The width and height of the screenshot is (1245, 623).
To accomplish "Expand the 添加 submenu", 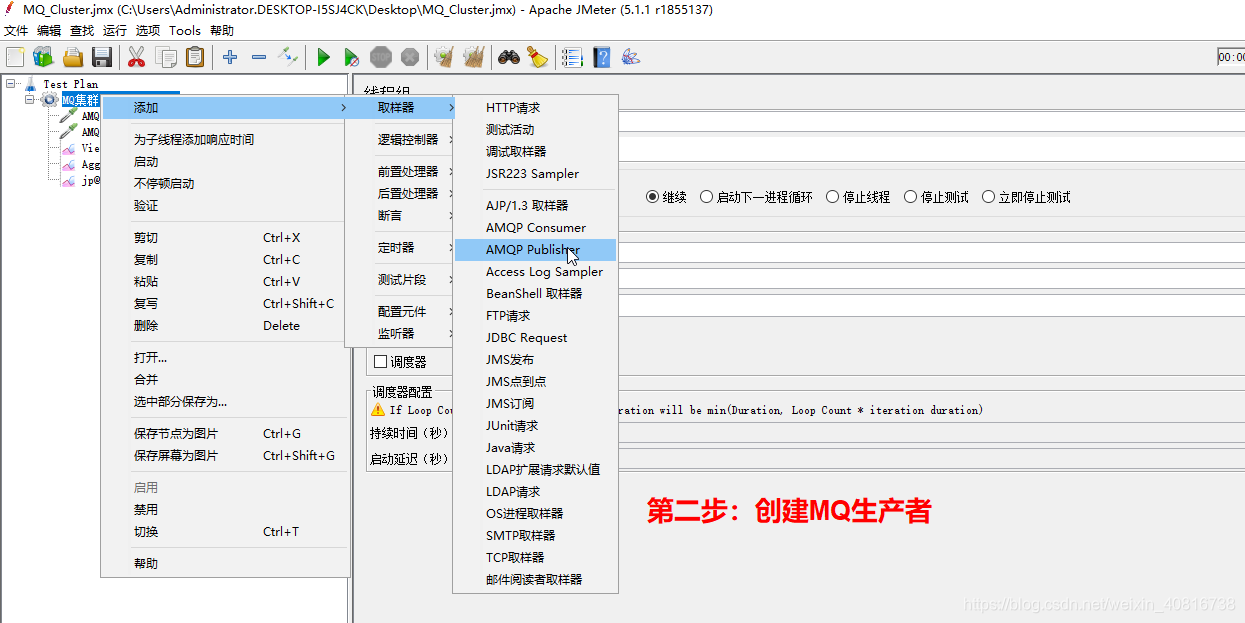I will coord(223,107).
